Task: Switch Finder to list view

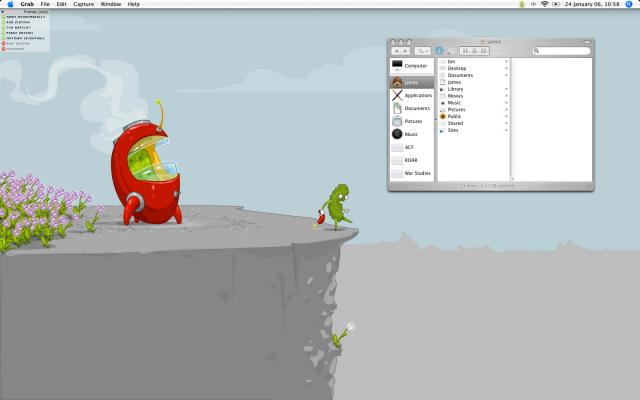Action: pos(474,51)
